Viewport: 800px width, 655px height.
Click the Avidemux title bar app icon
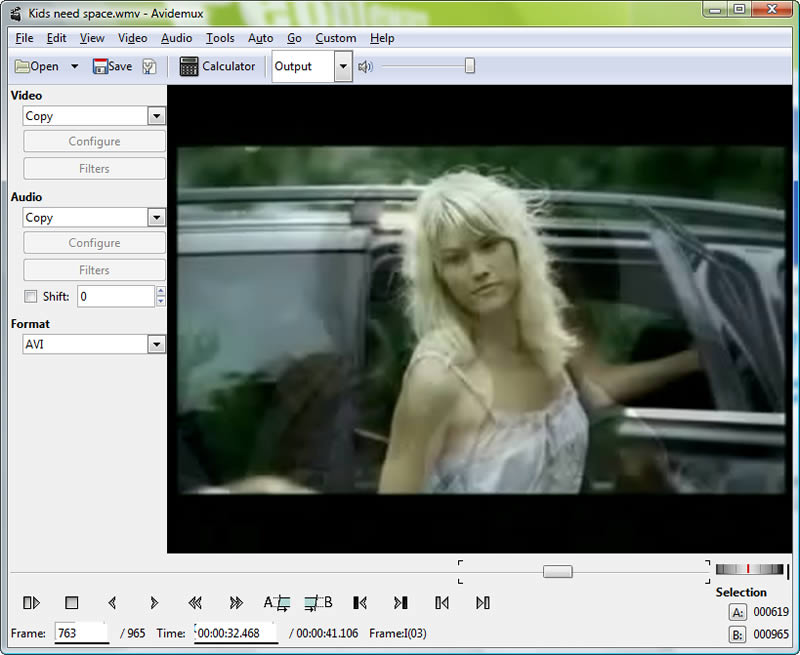point(16,13)
